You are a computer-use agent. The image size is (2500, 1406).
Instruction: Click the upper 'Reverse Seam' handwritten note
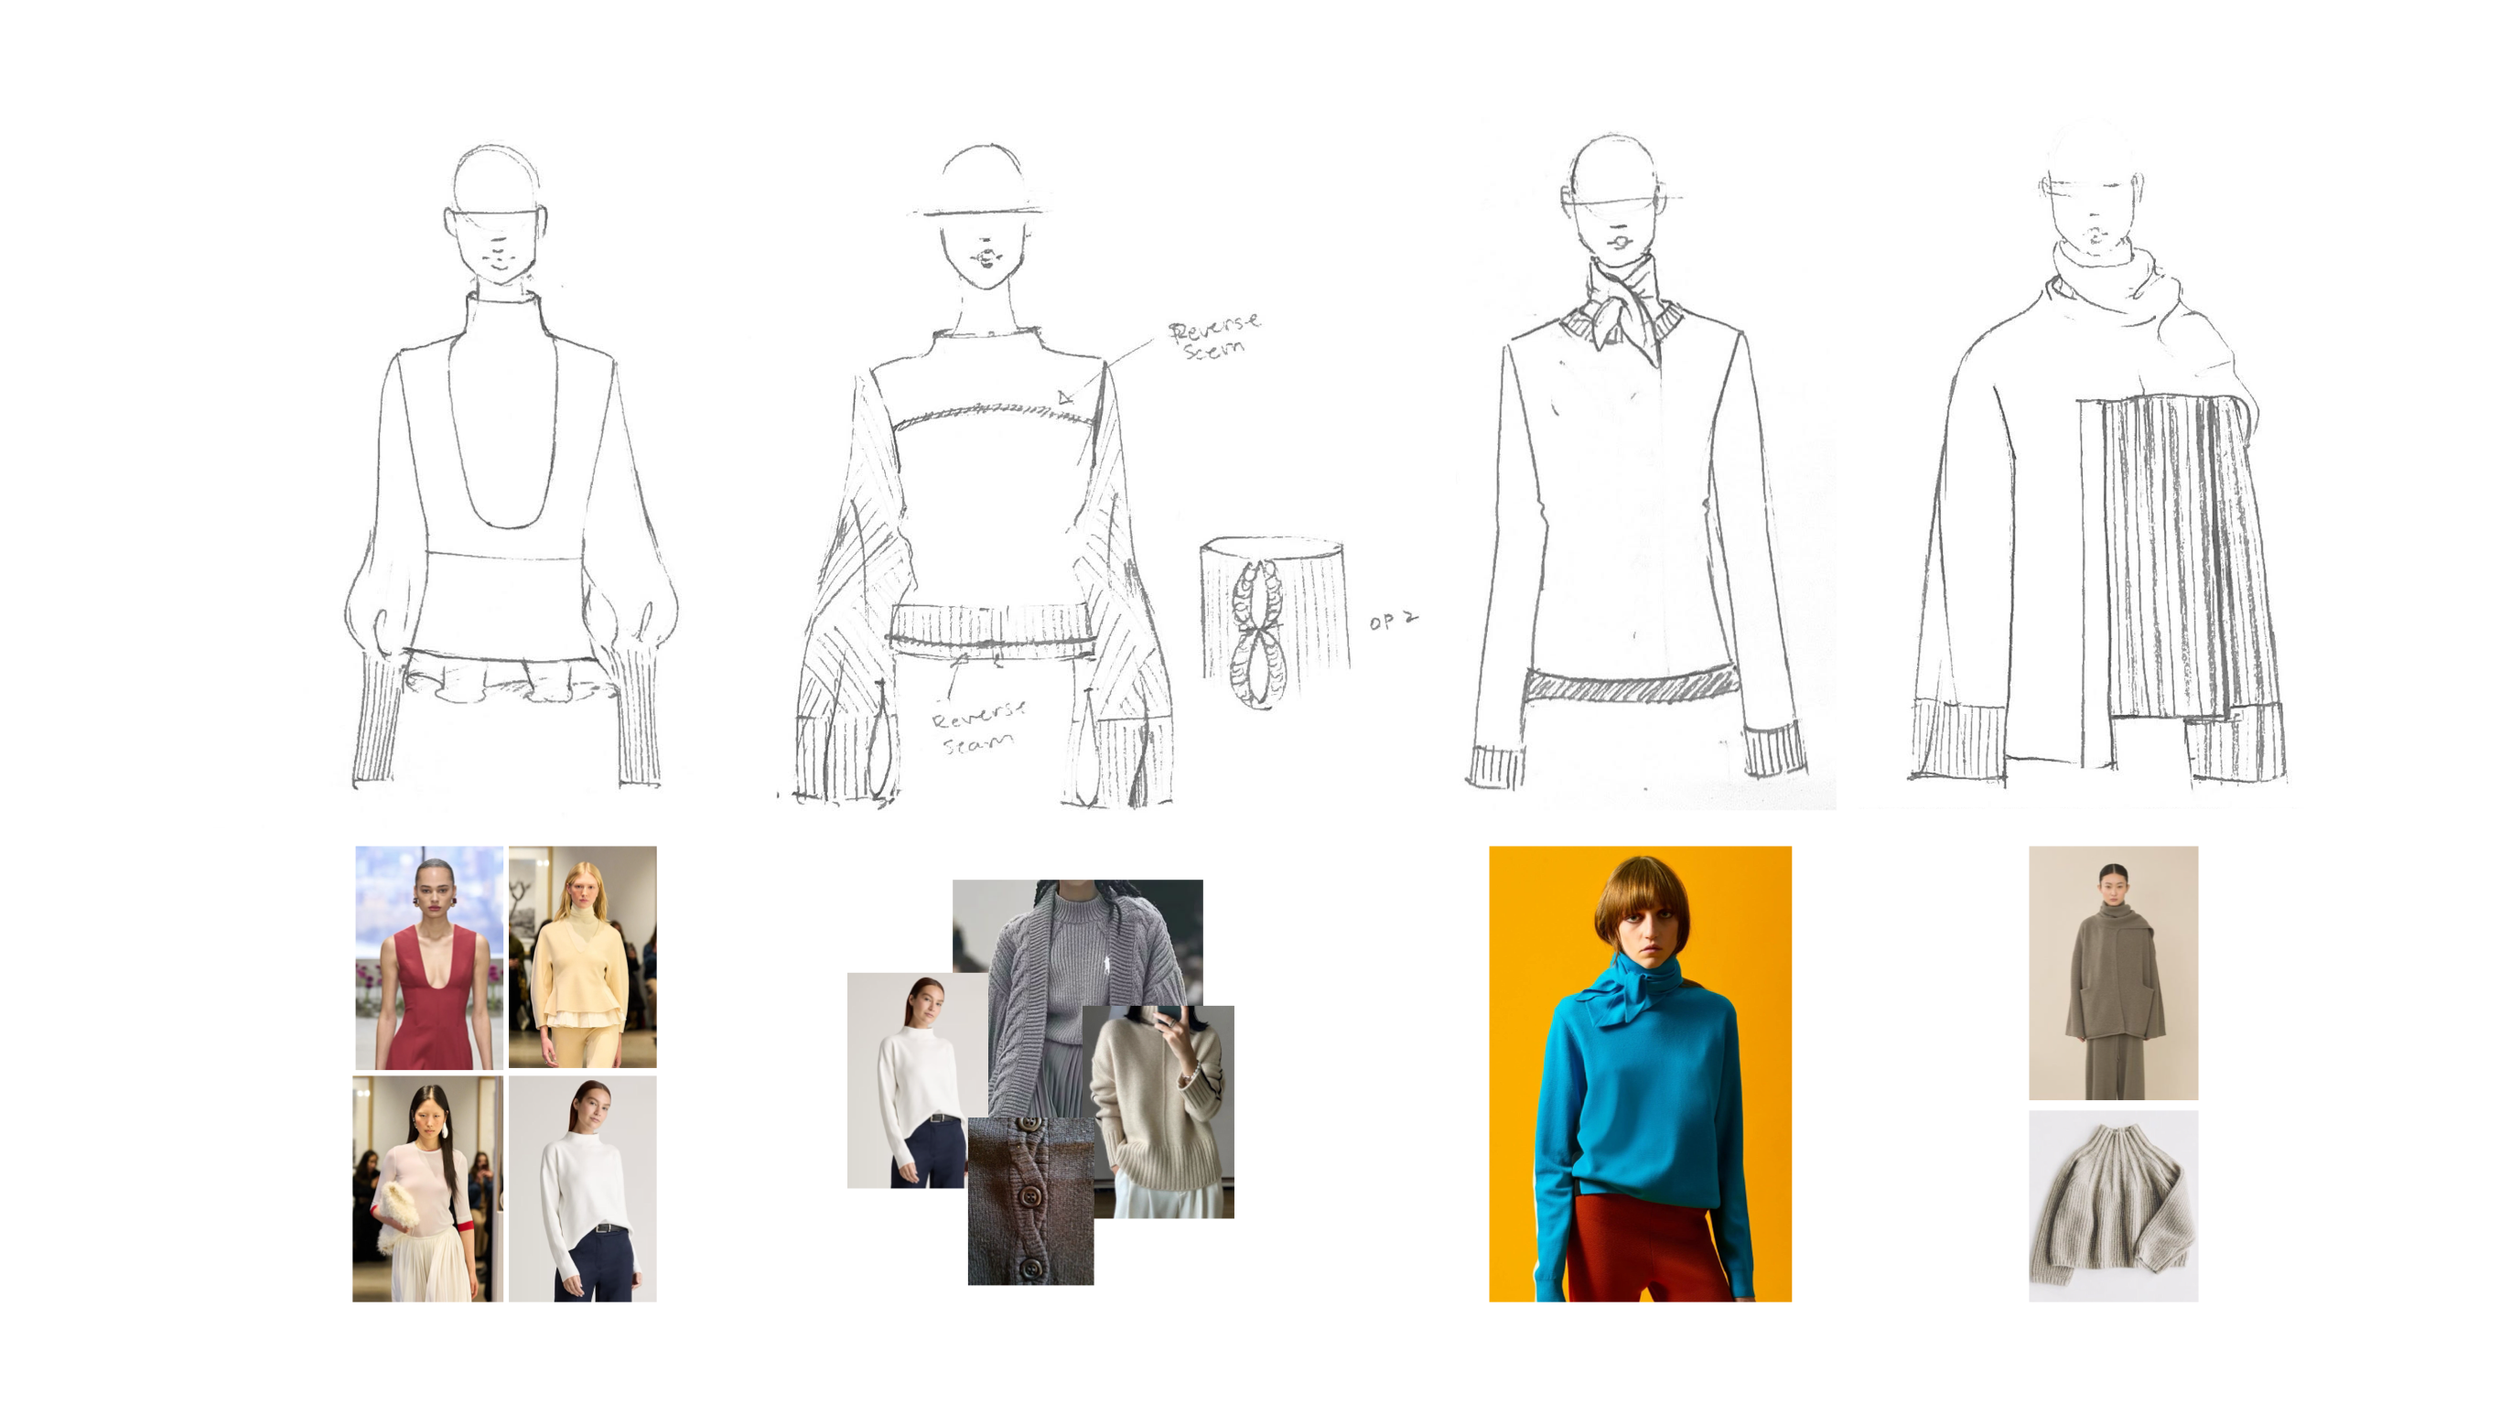point(1215,336)
